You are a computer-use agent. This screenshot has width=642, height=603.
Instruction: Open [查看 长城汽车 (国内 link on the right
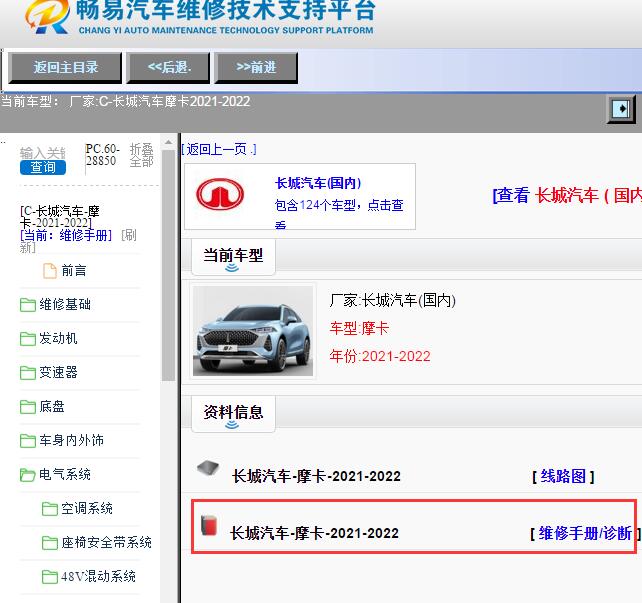coord(567,195)
